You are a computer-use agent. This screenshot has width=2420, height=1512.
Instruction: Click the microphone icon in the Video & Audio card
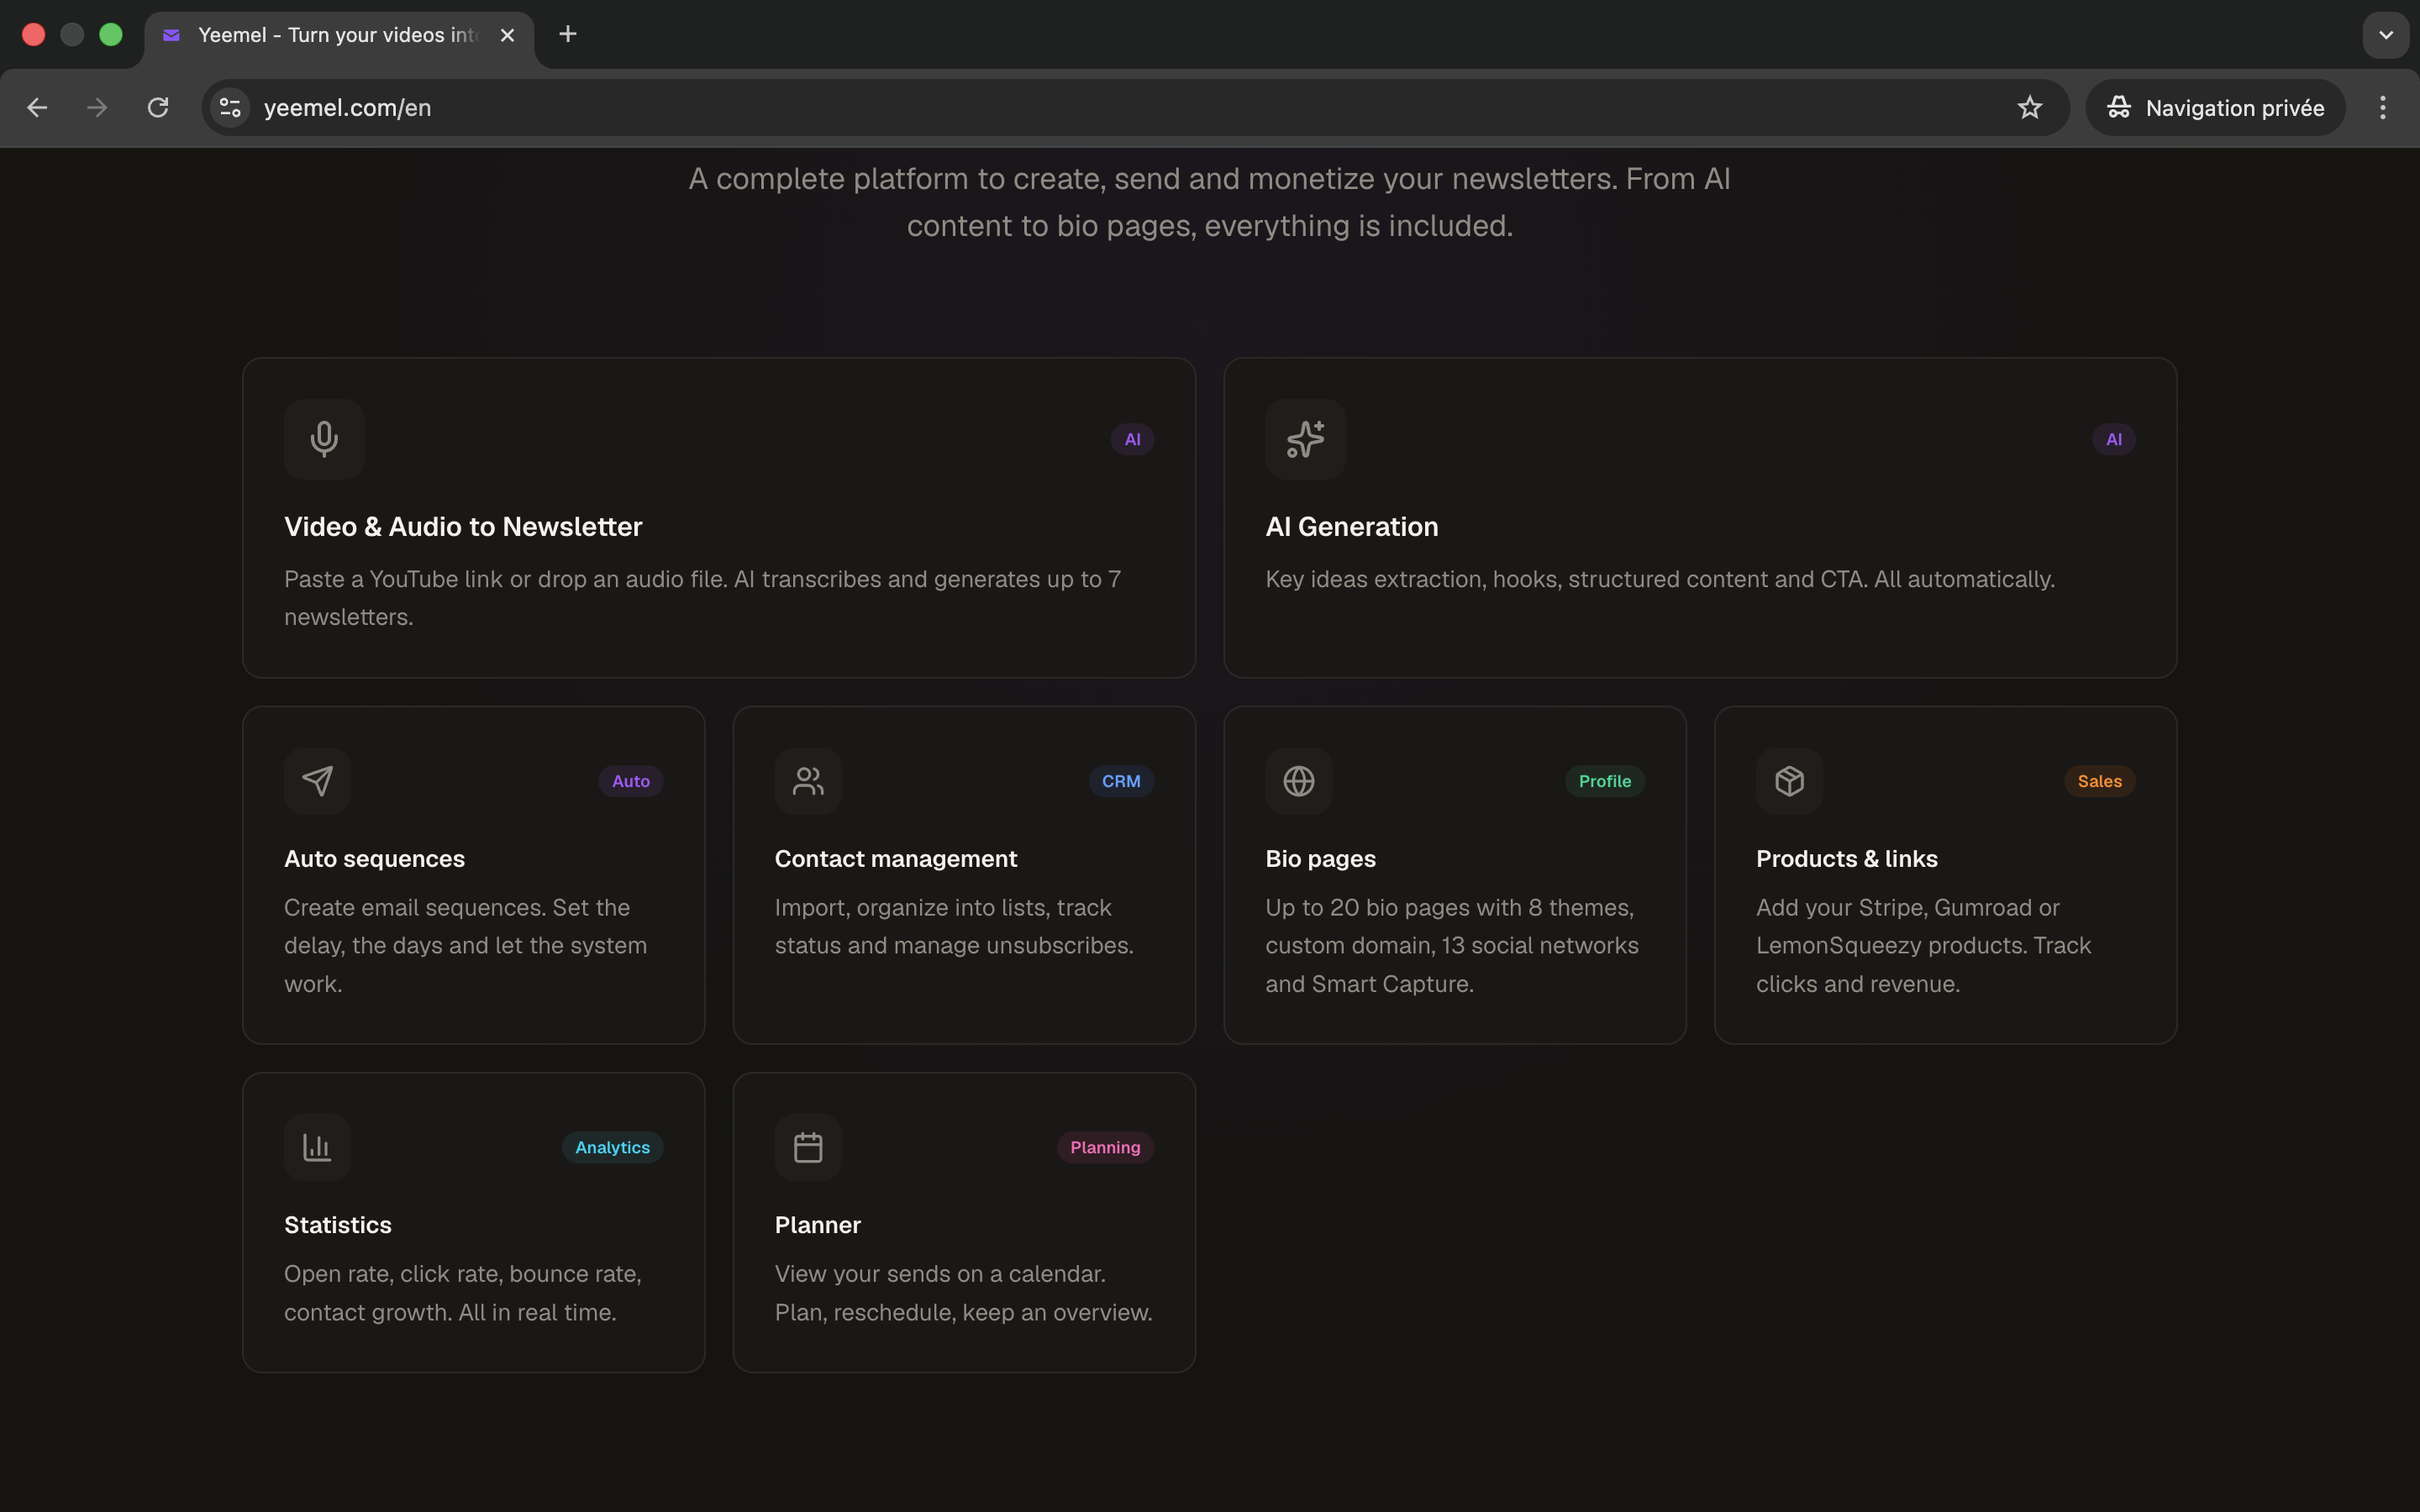point(323,439)
